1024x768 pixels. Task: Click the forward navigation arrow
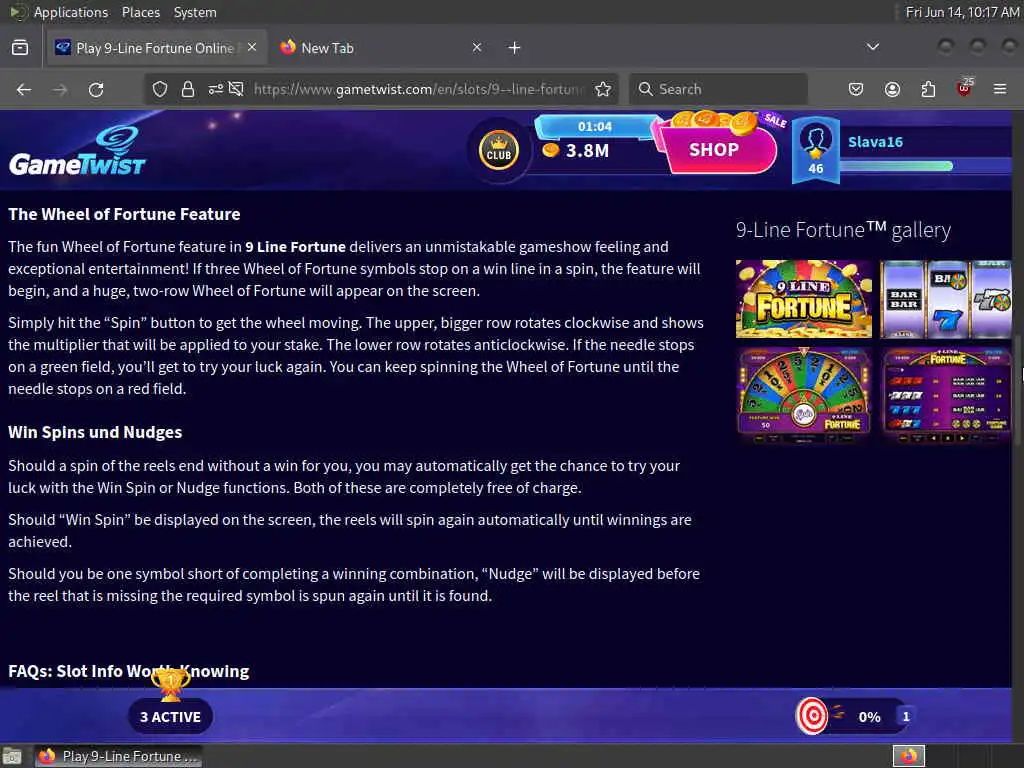(60, 89)
